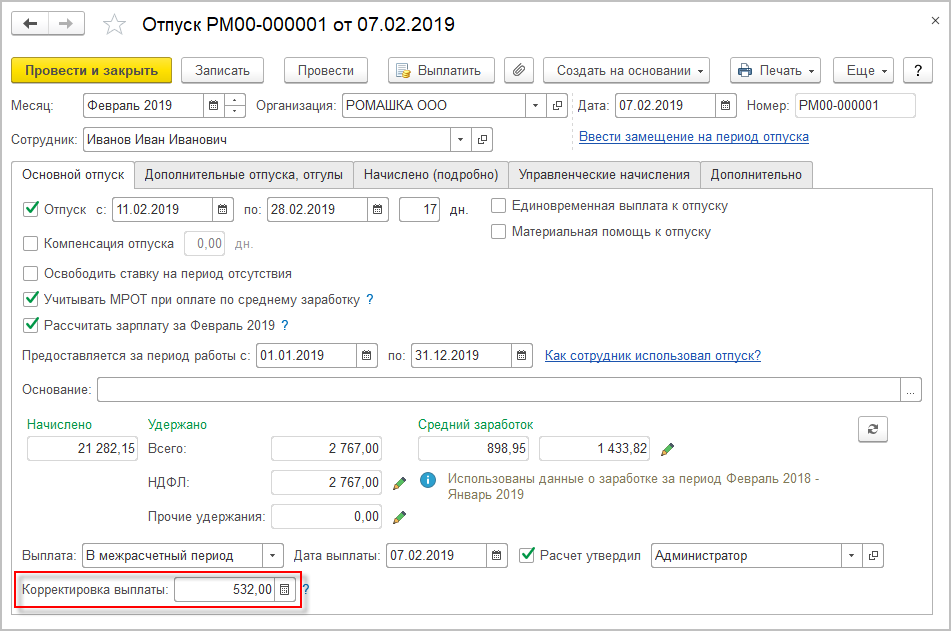
Task: Open calculator in Корректировка выплаты field
Action: pyautogui.click(x=285, y=590)
